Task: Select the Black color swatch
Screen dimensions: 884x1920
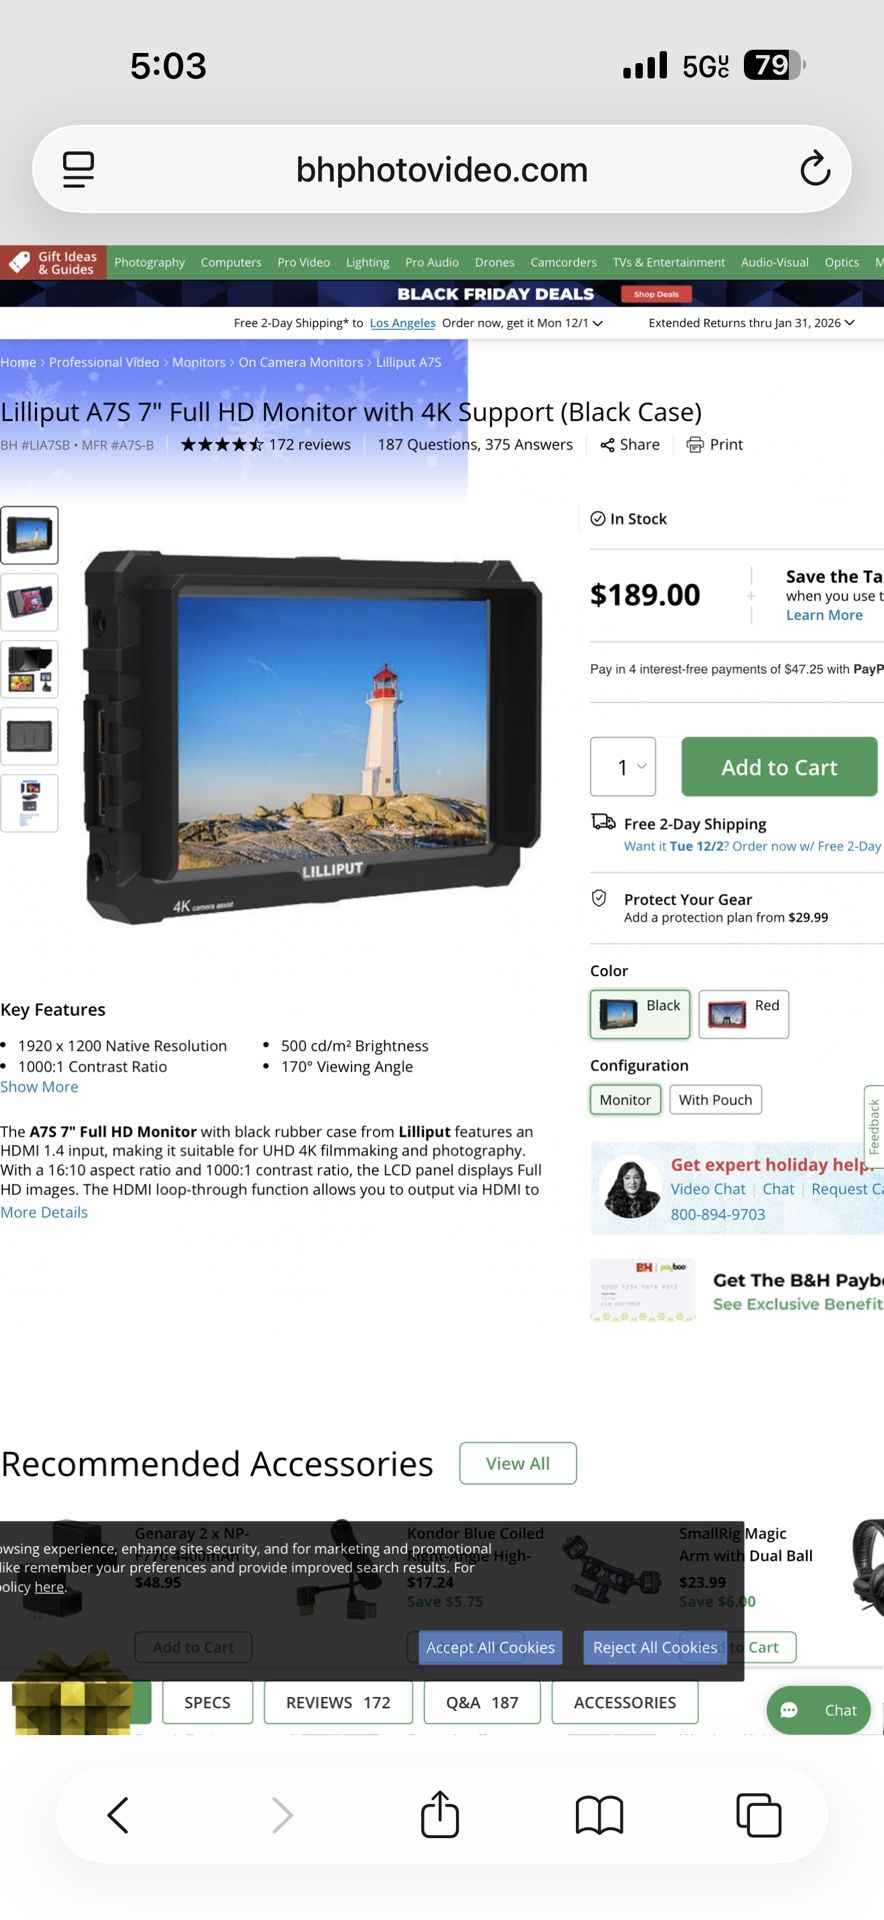Action: tap(639, 1014)
